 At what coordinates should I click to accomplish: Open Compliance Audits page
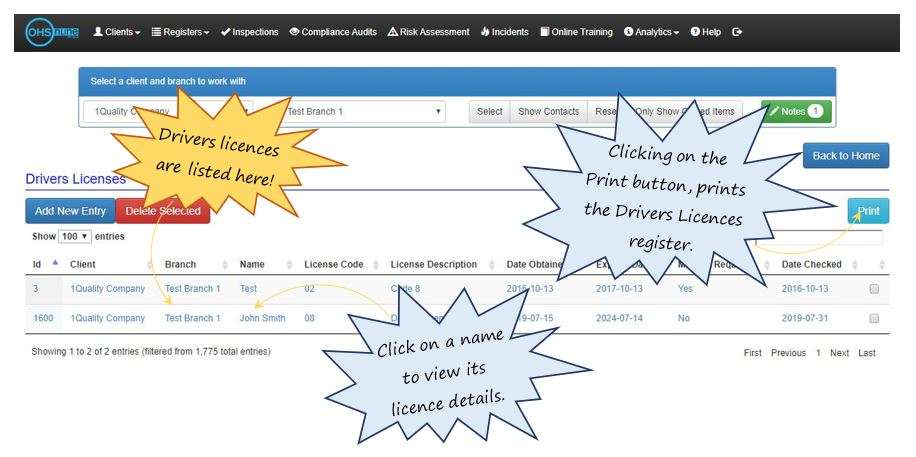point(333,32)
